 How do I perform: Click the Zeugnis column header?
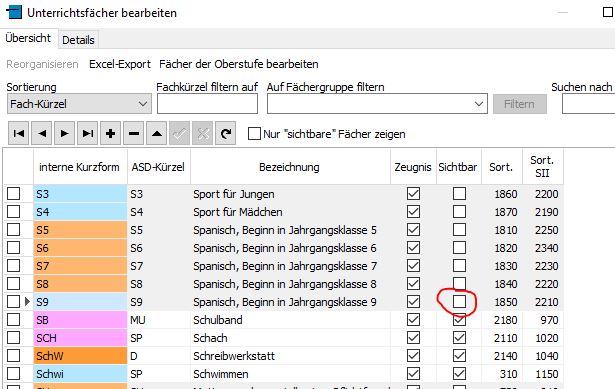point(413,167)
